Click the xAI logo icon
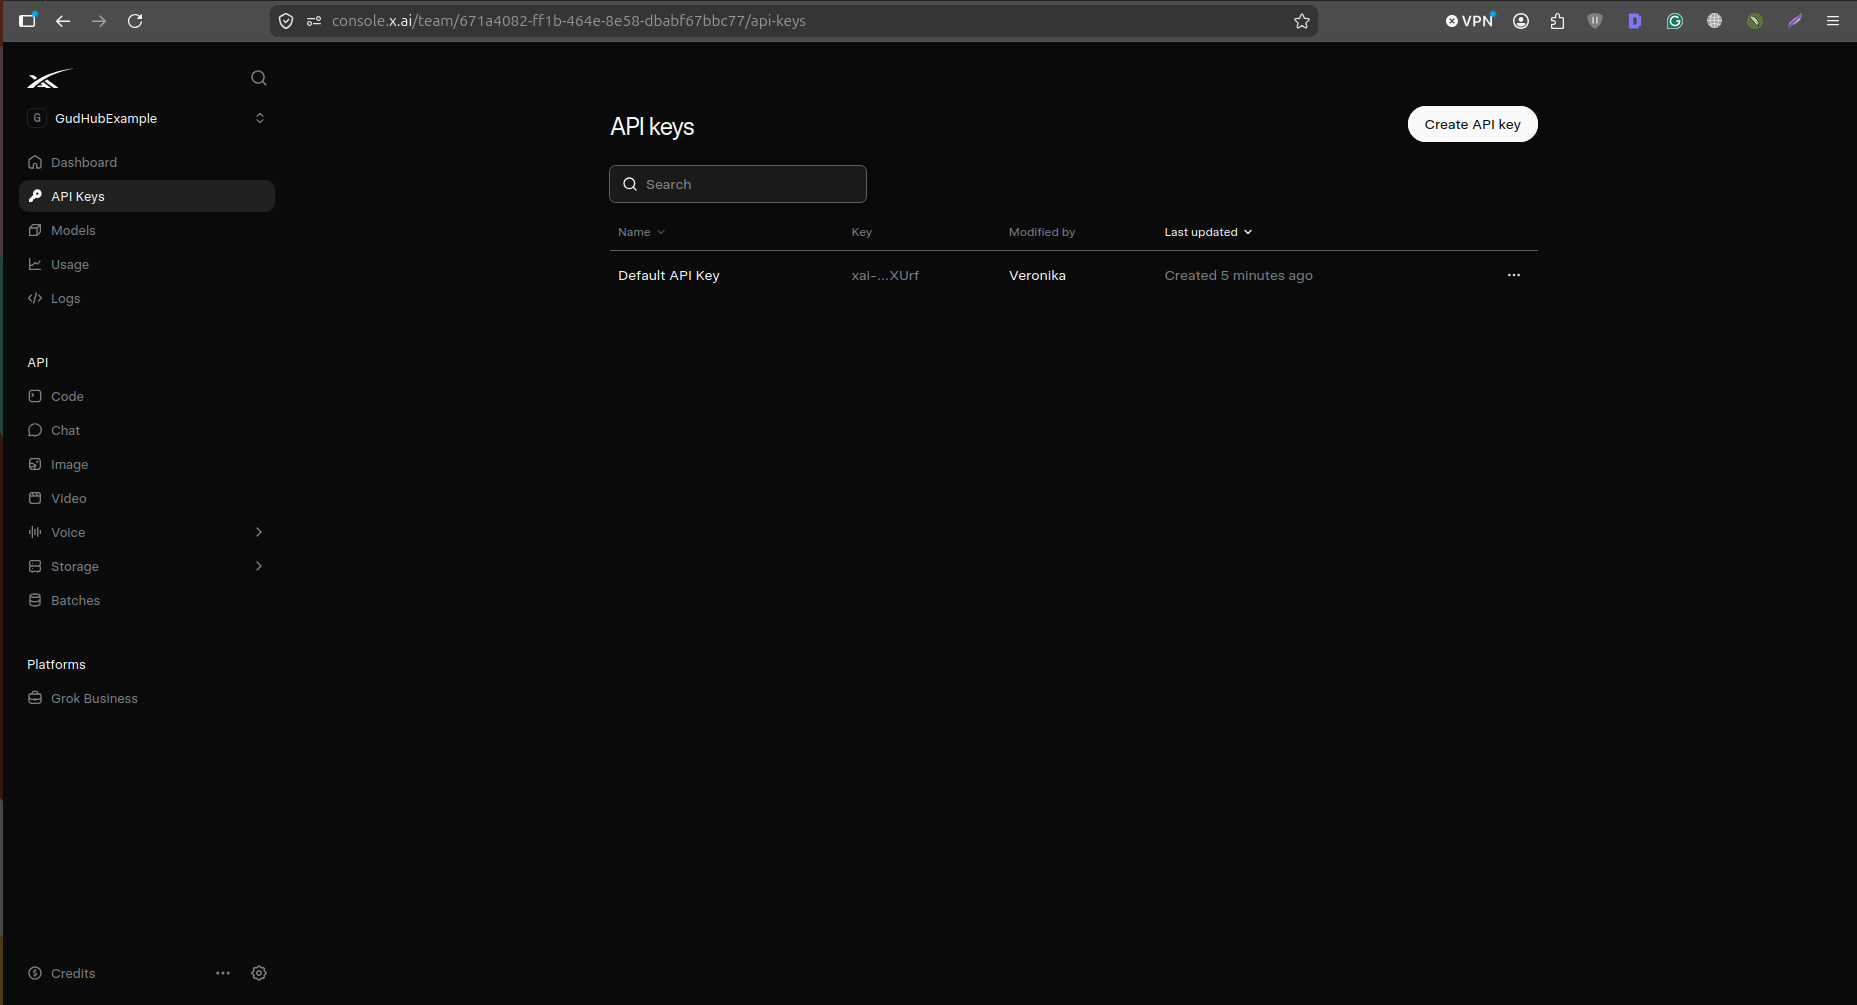 tap(50, 79)
